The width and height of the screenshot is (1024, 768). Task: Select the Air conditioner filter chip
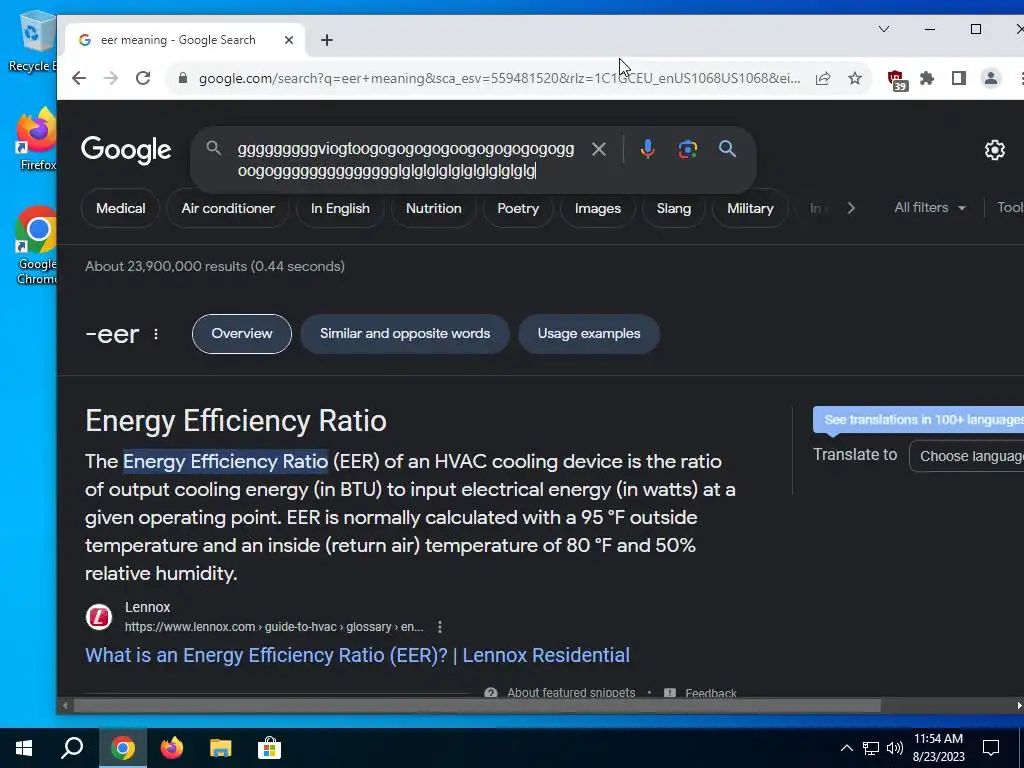(x=228, y=208)
